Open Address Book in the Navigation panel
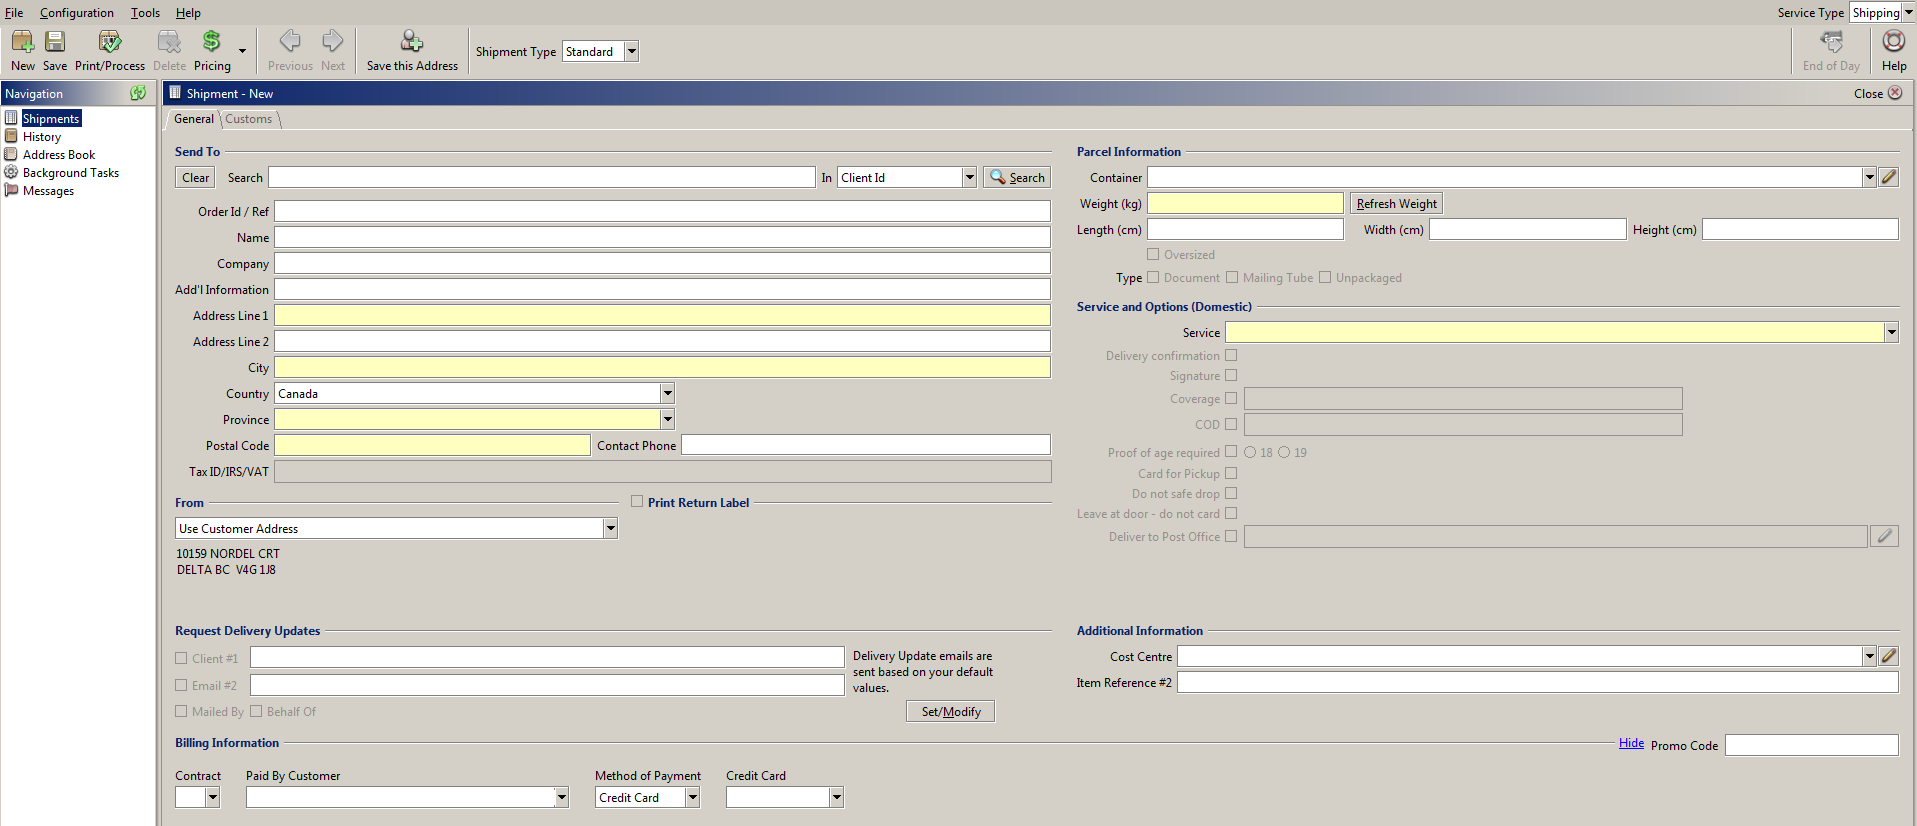 pos(59,155)
